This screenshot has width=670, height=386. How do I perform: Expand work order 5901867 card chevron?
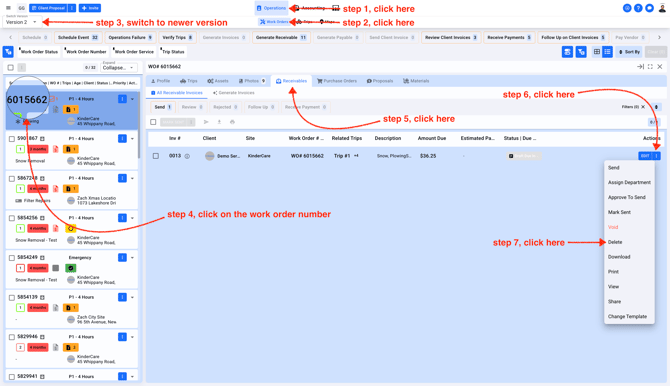point(132,139)
